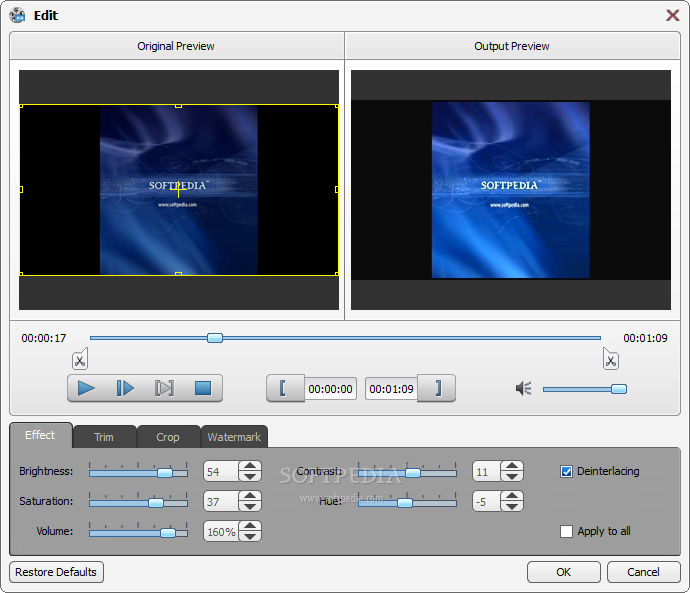Click the Play button
This screenshot has height=593, width=690.
tap(86, 388)
